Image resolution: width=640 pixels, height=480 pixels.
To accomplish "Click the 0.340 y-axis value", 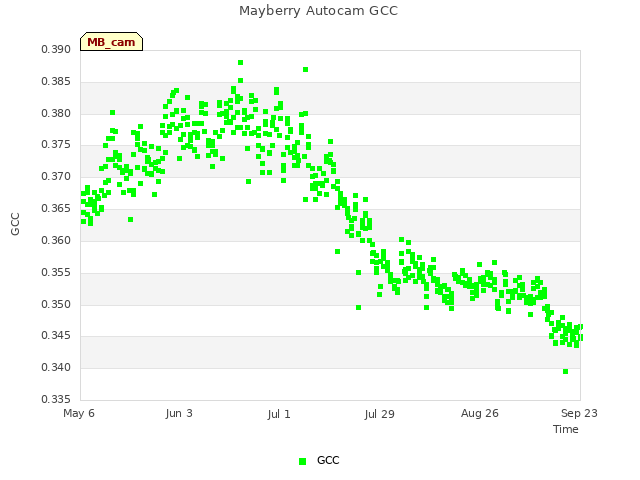I will [x=56, y=368].
